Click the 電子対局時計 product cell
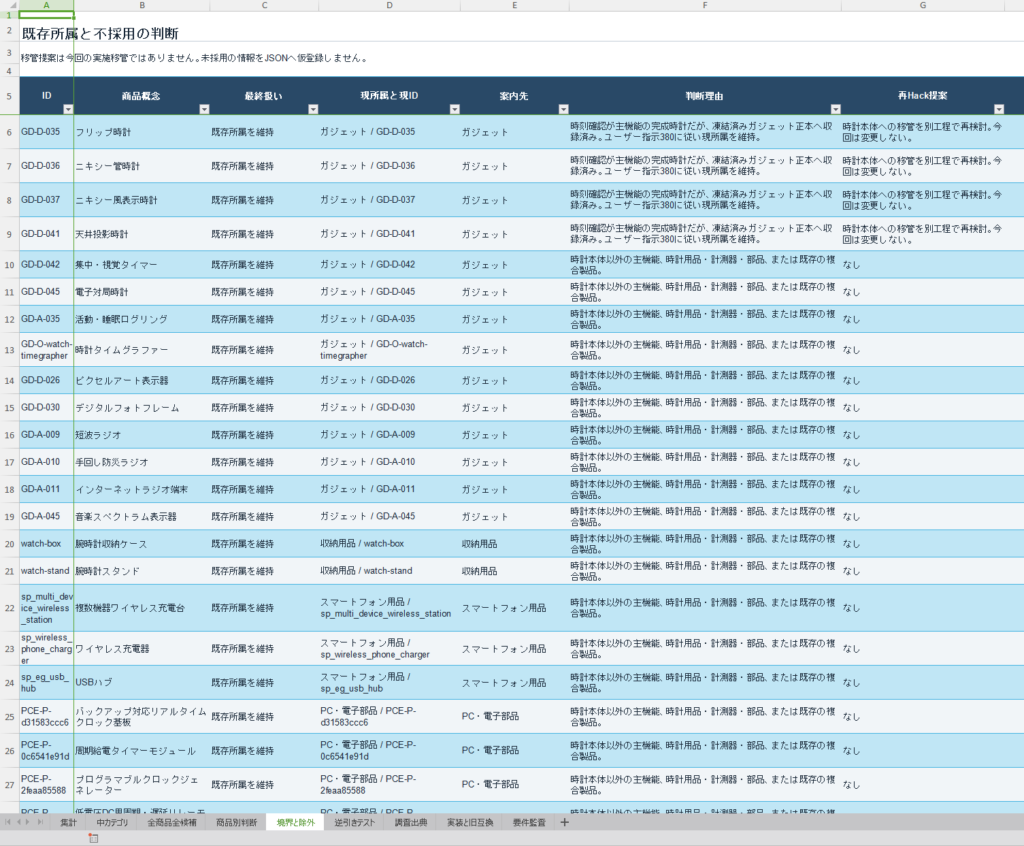This screenshot has height=846, width=1024. pyautogui.click(x=142, y=292)
